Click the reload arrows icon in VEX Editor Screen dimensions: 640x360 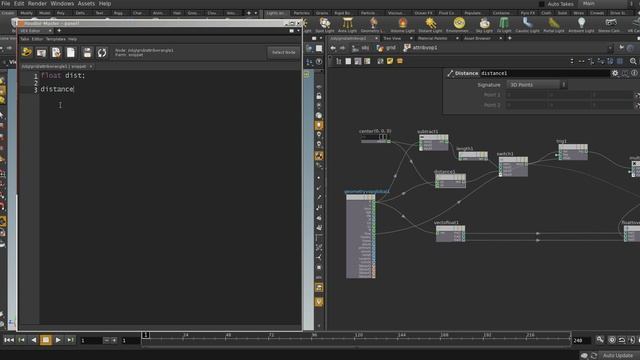(x=102, y=52)
